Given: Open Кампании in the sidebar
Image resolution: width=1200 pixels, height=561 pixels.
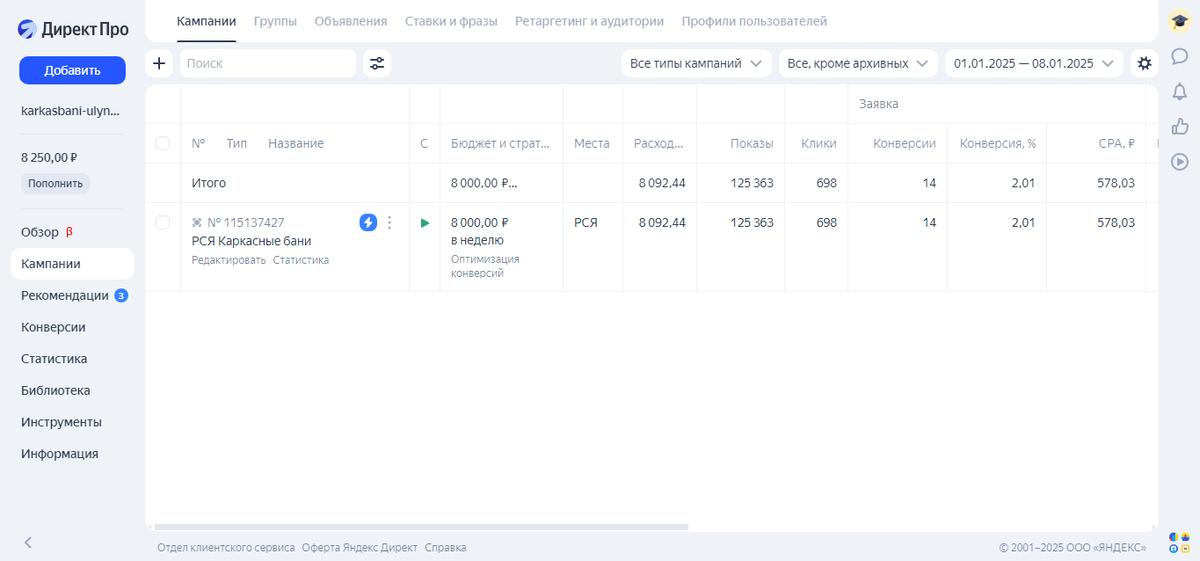Looking at the screenshot, I should [72, 264].
